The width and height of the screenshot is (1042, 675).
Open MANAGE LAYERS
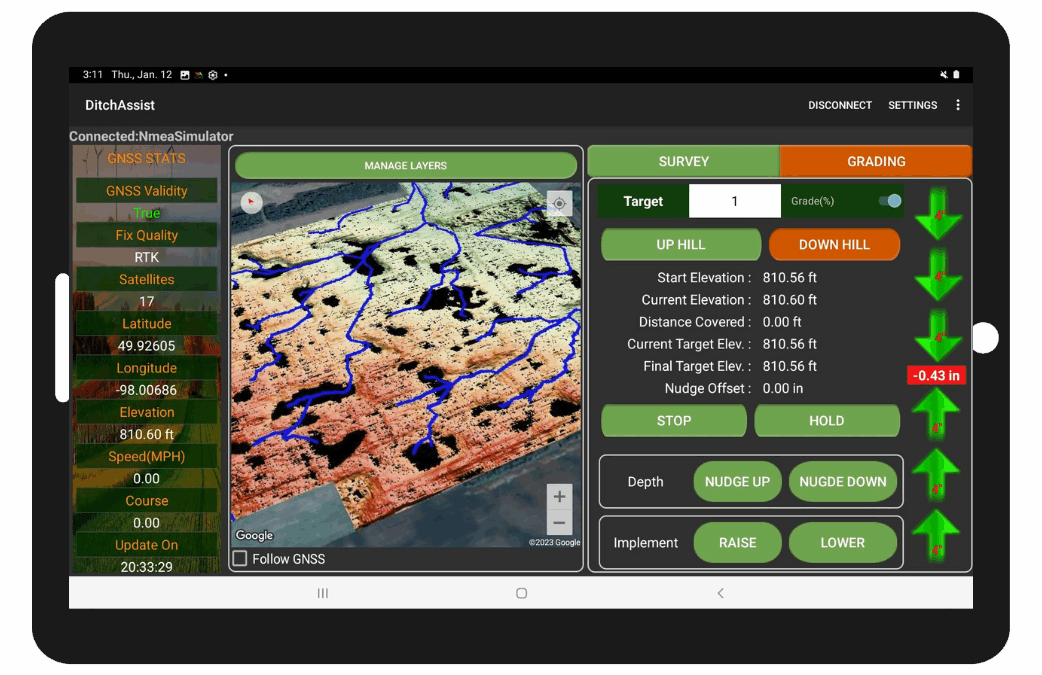pos(405,165)
